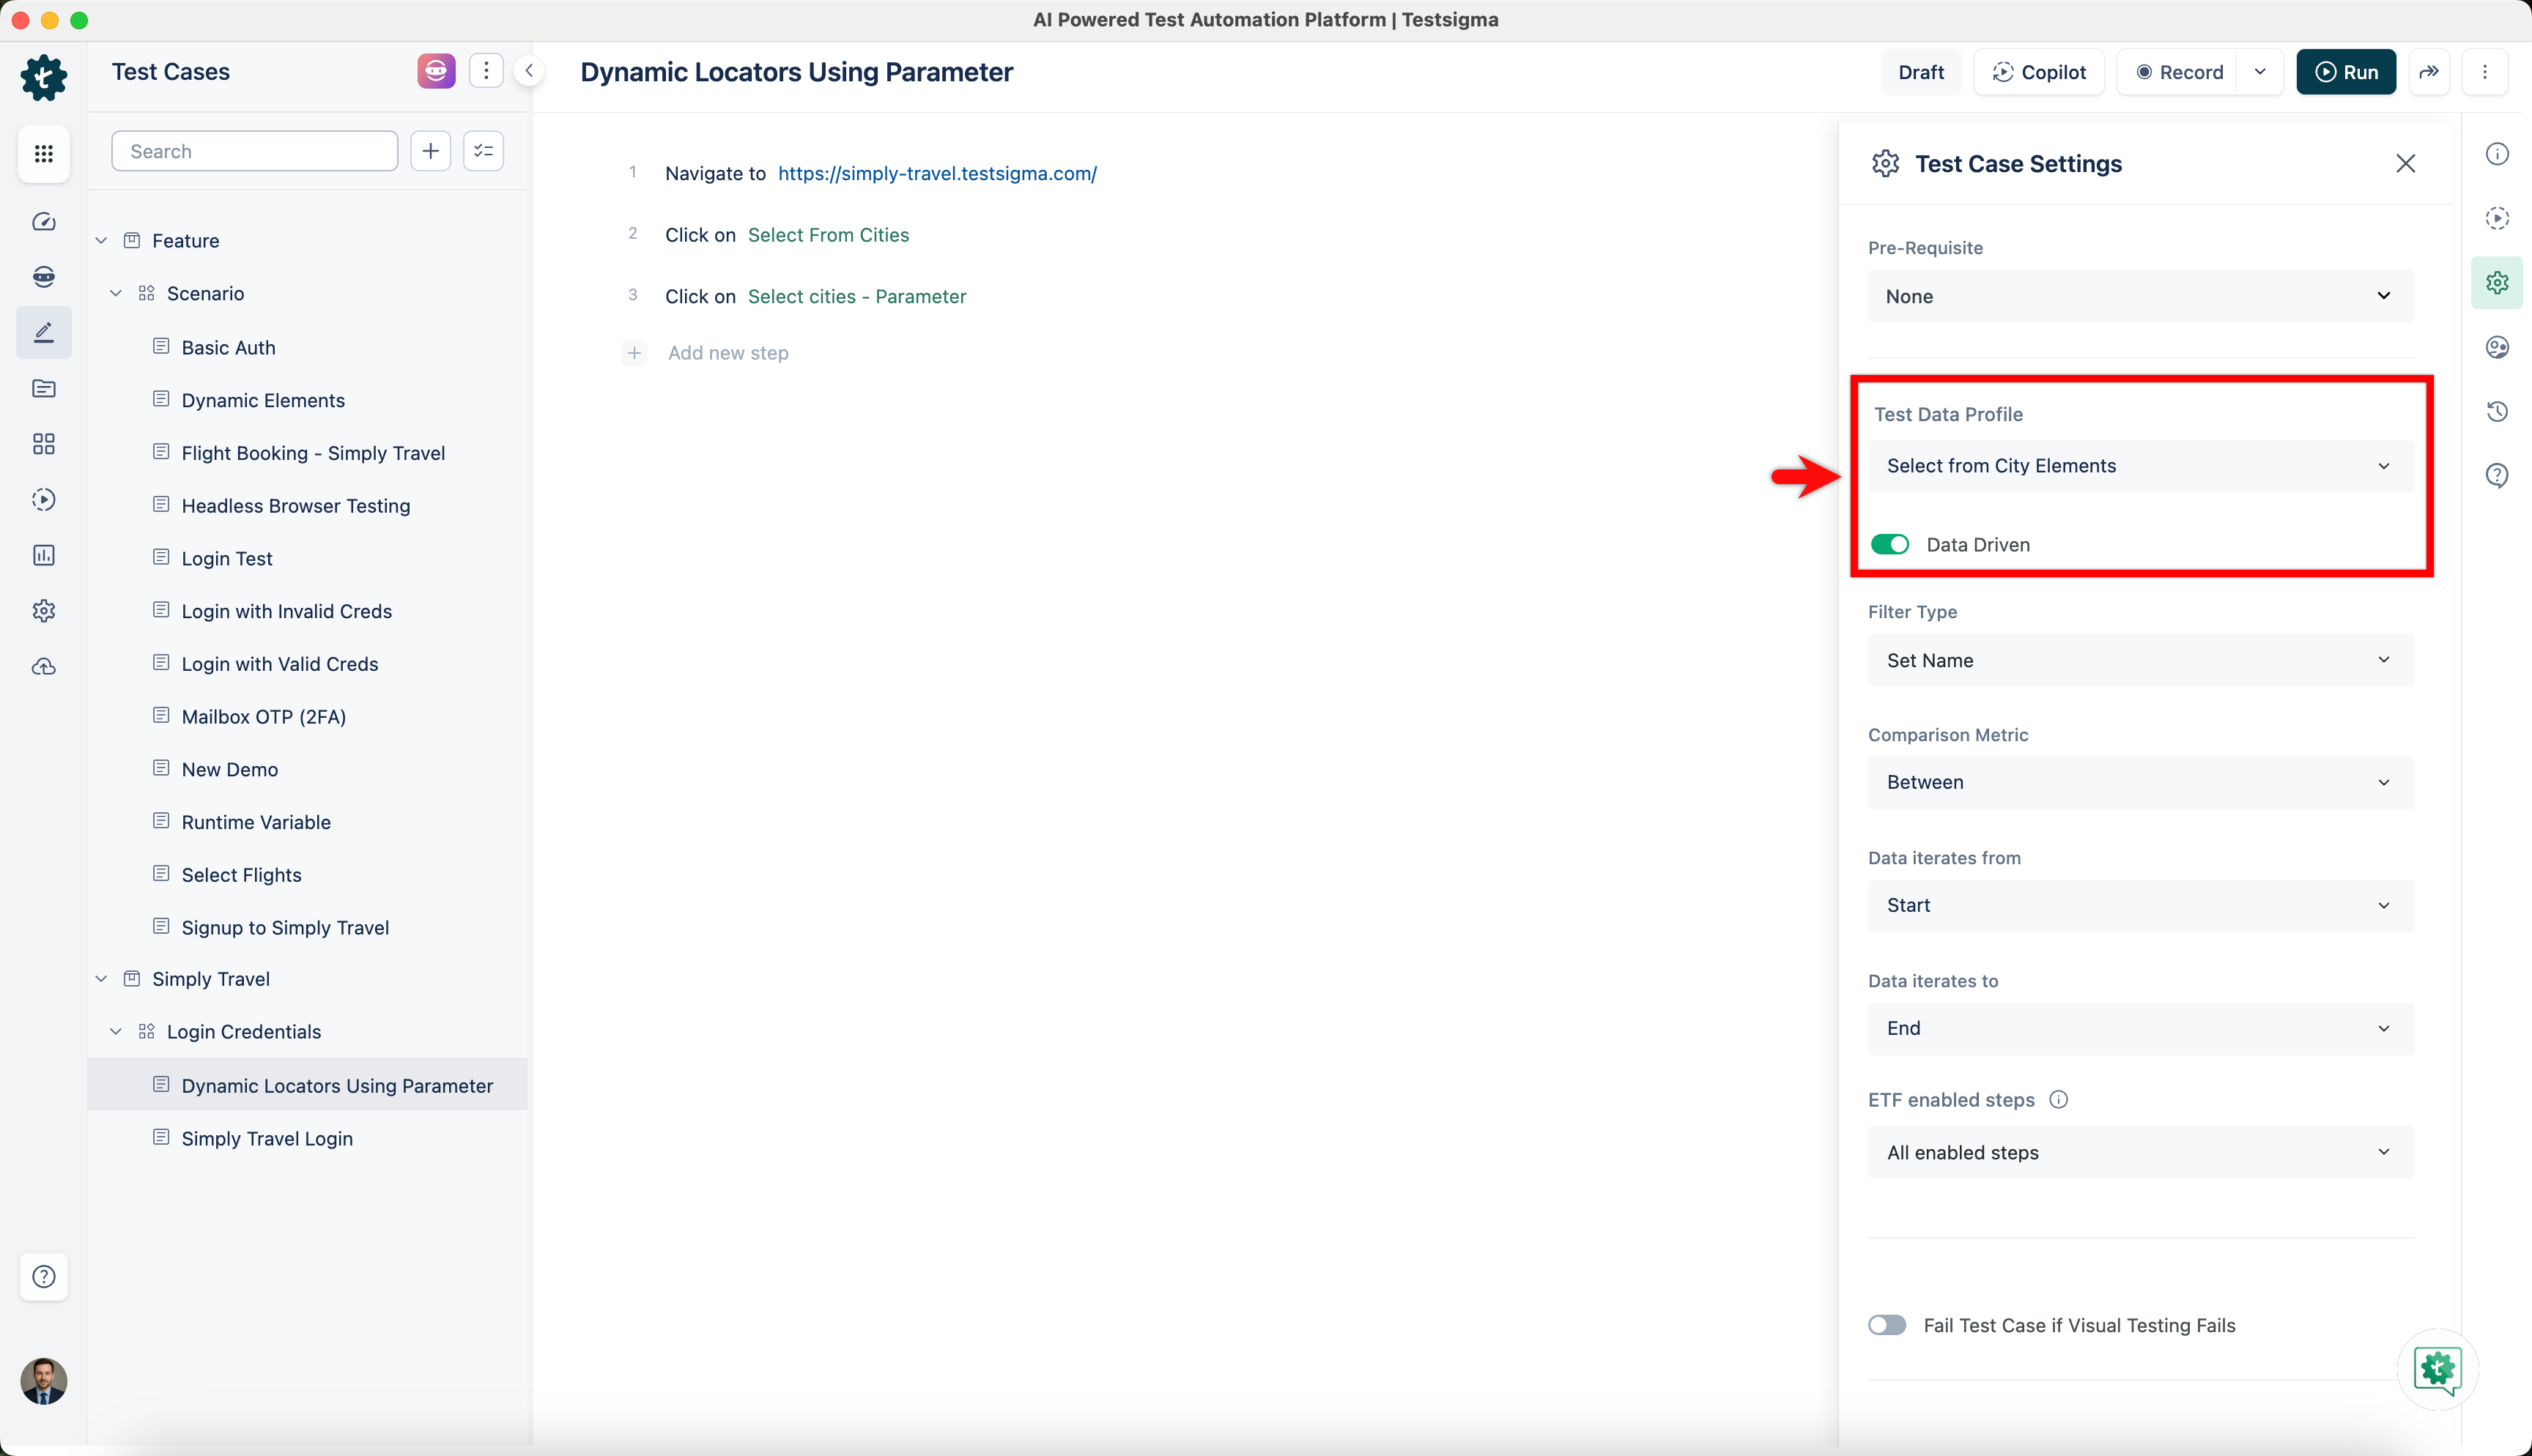Screen dimensions: 2532x1456
Task: Open the run results play-circle sidebar icon
Action: coord(43,500)
